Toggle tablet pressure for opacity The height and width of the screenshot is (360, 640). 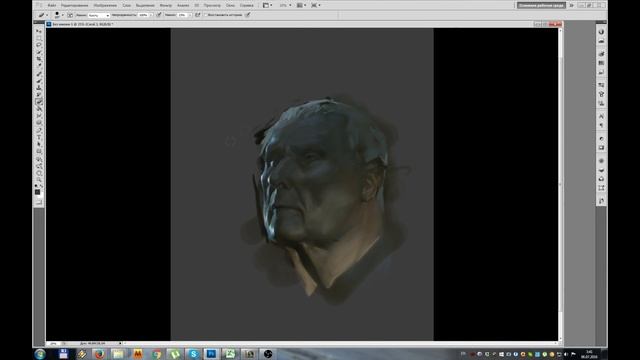click(x=159, y=15)
